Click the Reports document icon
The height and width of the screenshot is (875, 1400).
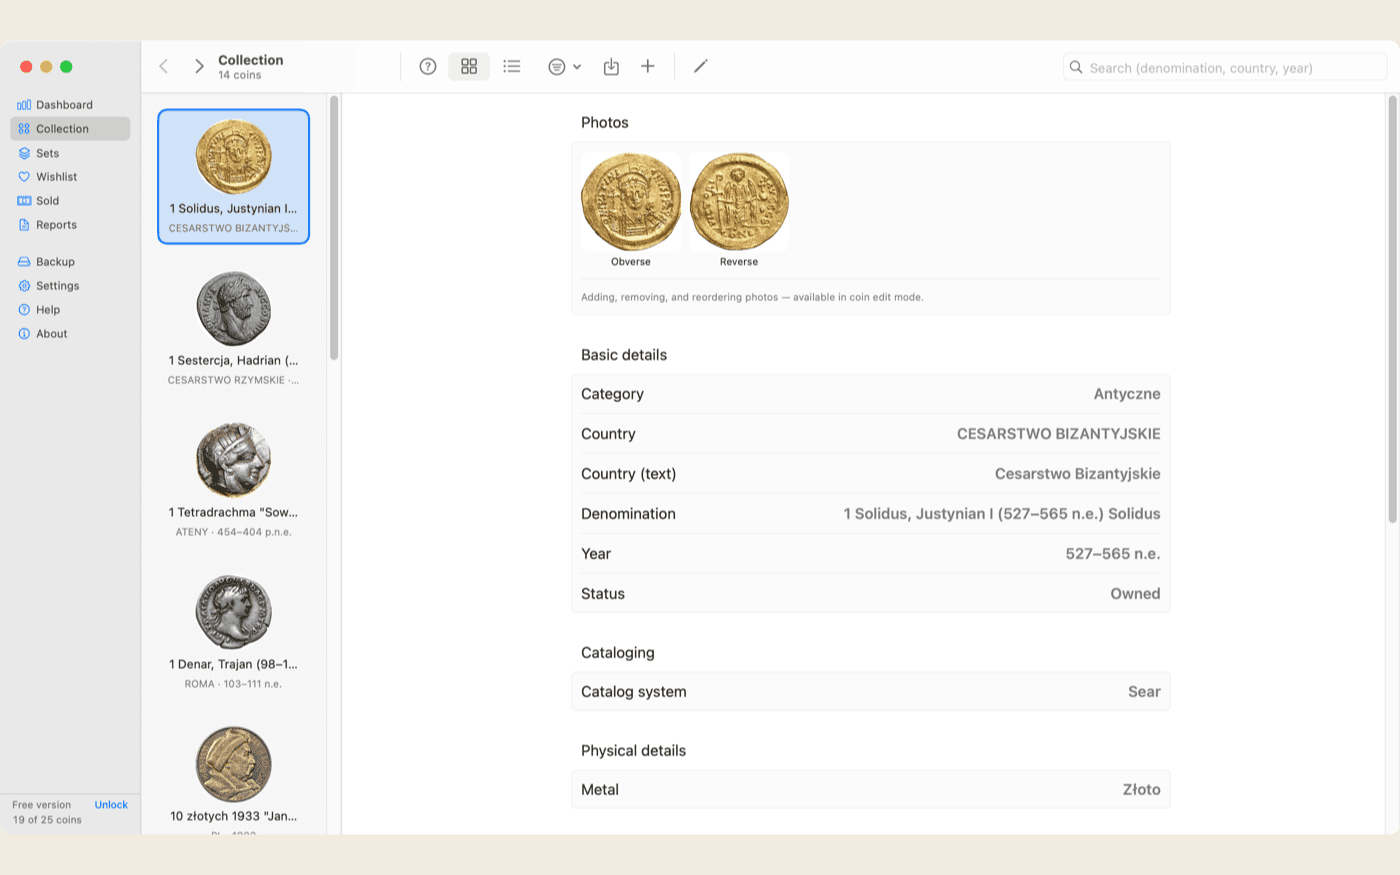pyautogui.click(x=24, y=225)
